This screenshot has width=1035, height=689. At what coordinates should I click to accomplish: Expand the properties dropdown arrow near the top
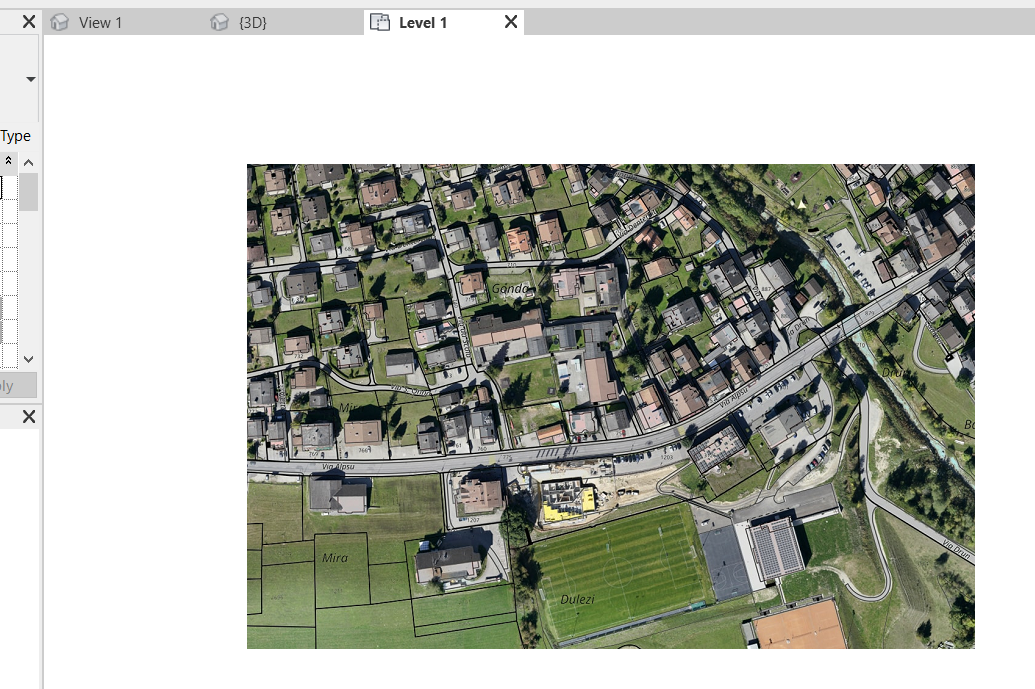click(29, 79)
